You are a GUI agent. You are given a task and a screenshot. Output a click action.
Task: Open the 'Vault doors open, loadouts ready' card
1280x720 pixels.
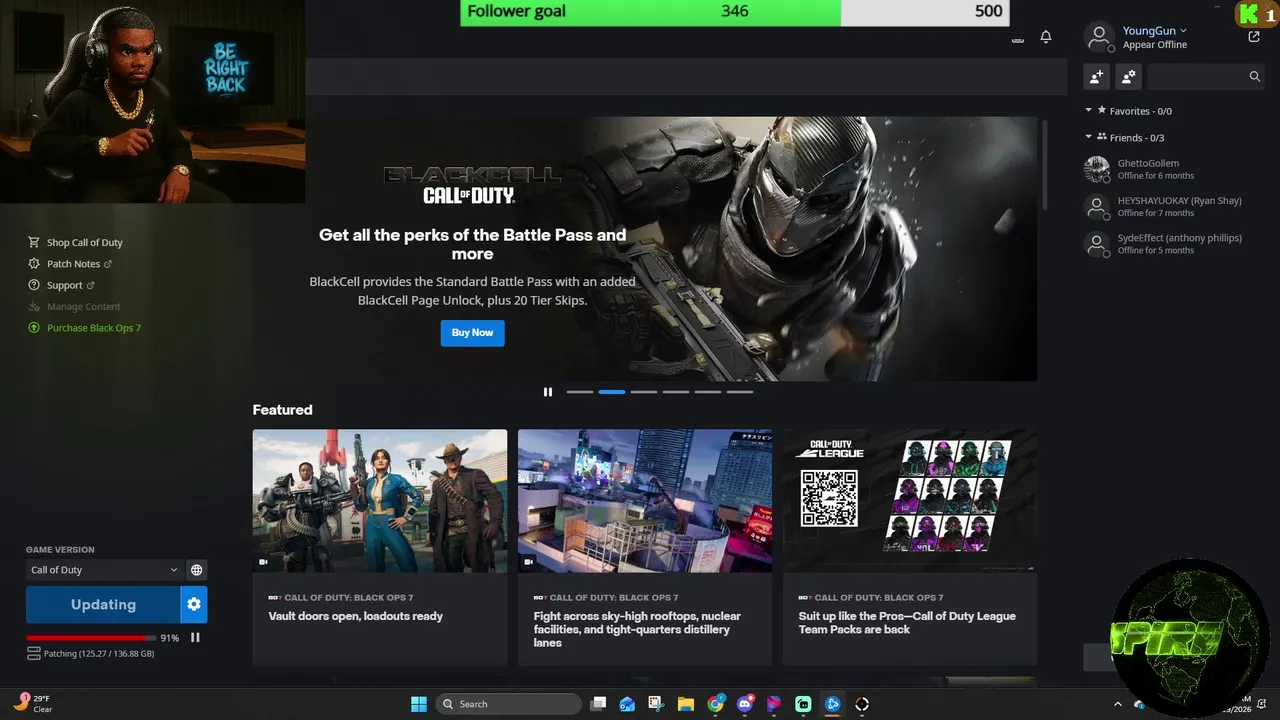pos(380,547)
